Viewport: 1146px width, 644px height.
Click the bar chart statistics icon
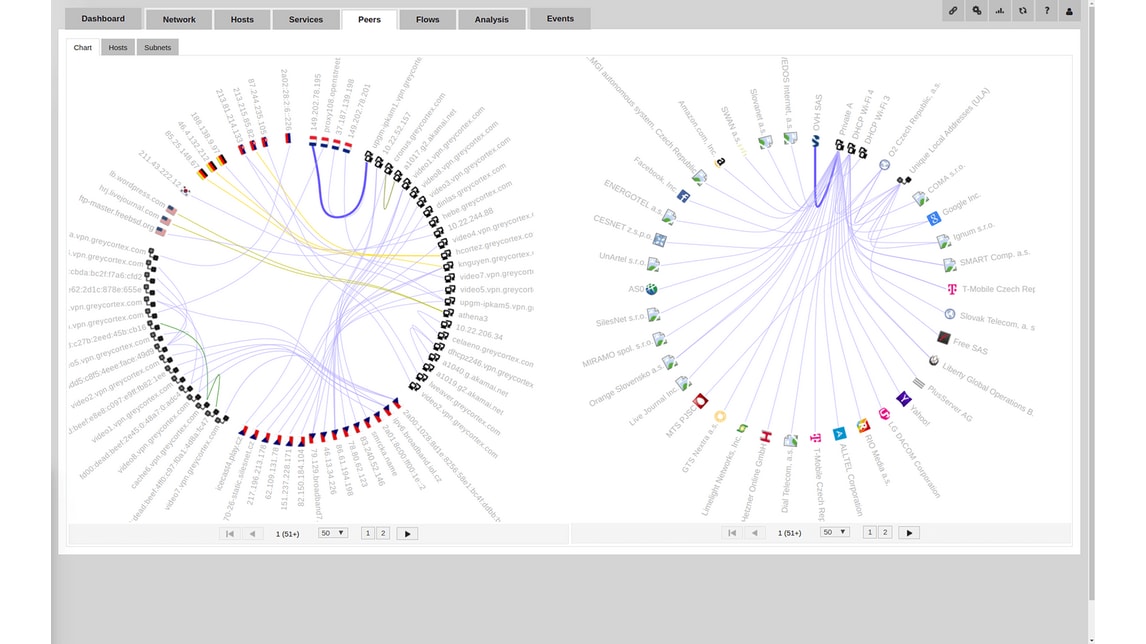pyautogui.click(x=1000, y=11)
